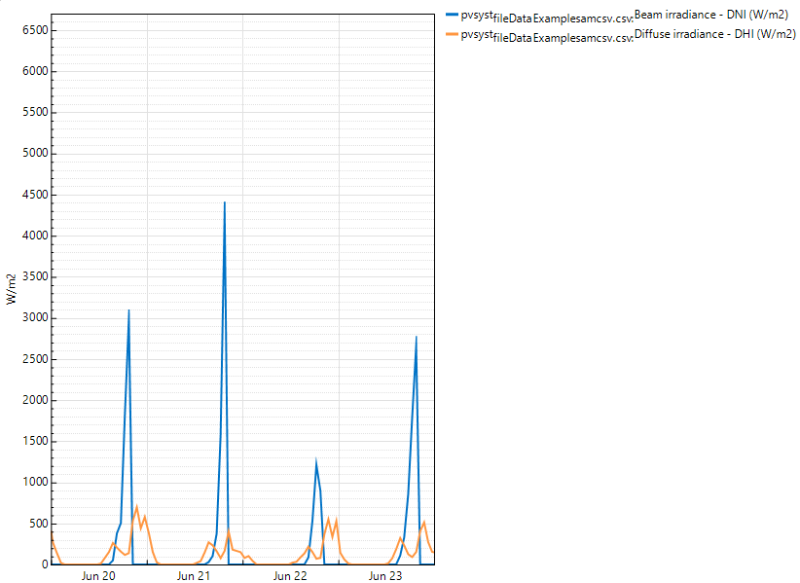Click the W/m2 y-axis title

(x=11, y=289)
